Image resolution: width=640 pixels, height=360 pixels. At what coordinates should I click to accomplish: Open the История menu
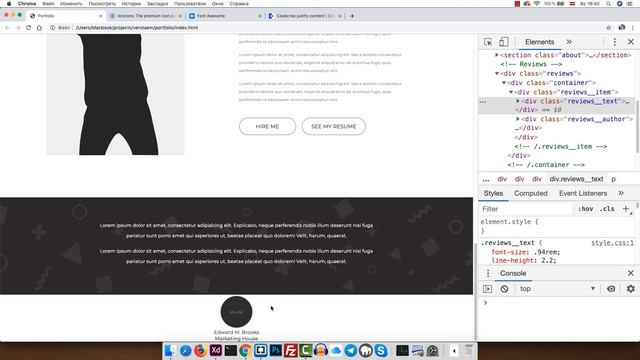131,4
